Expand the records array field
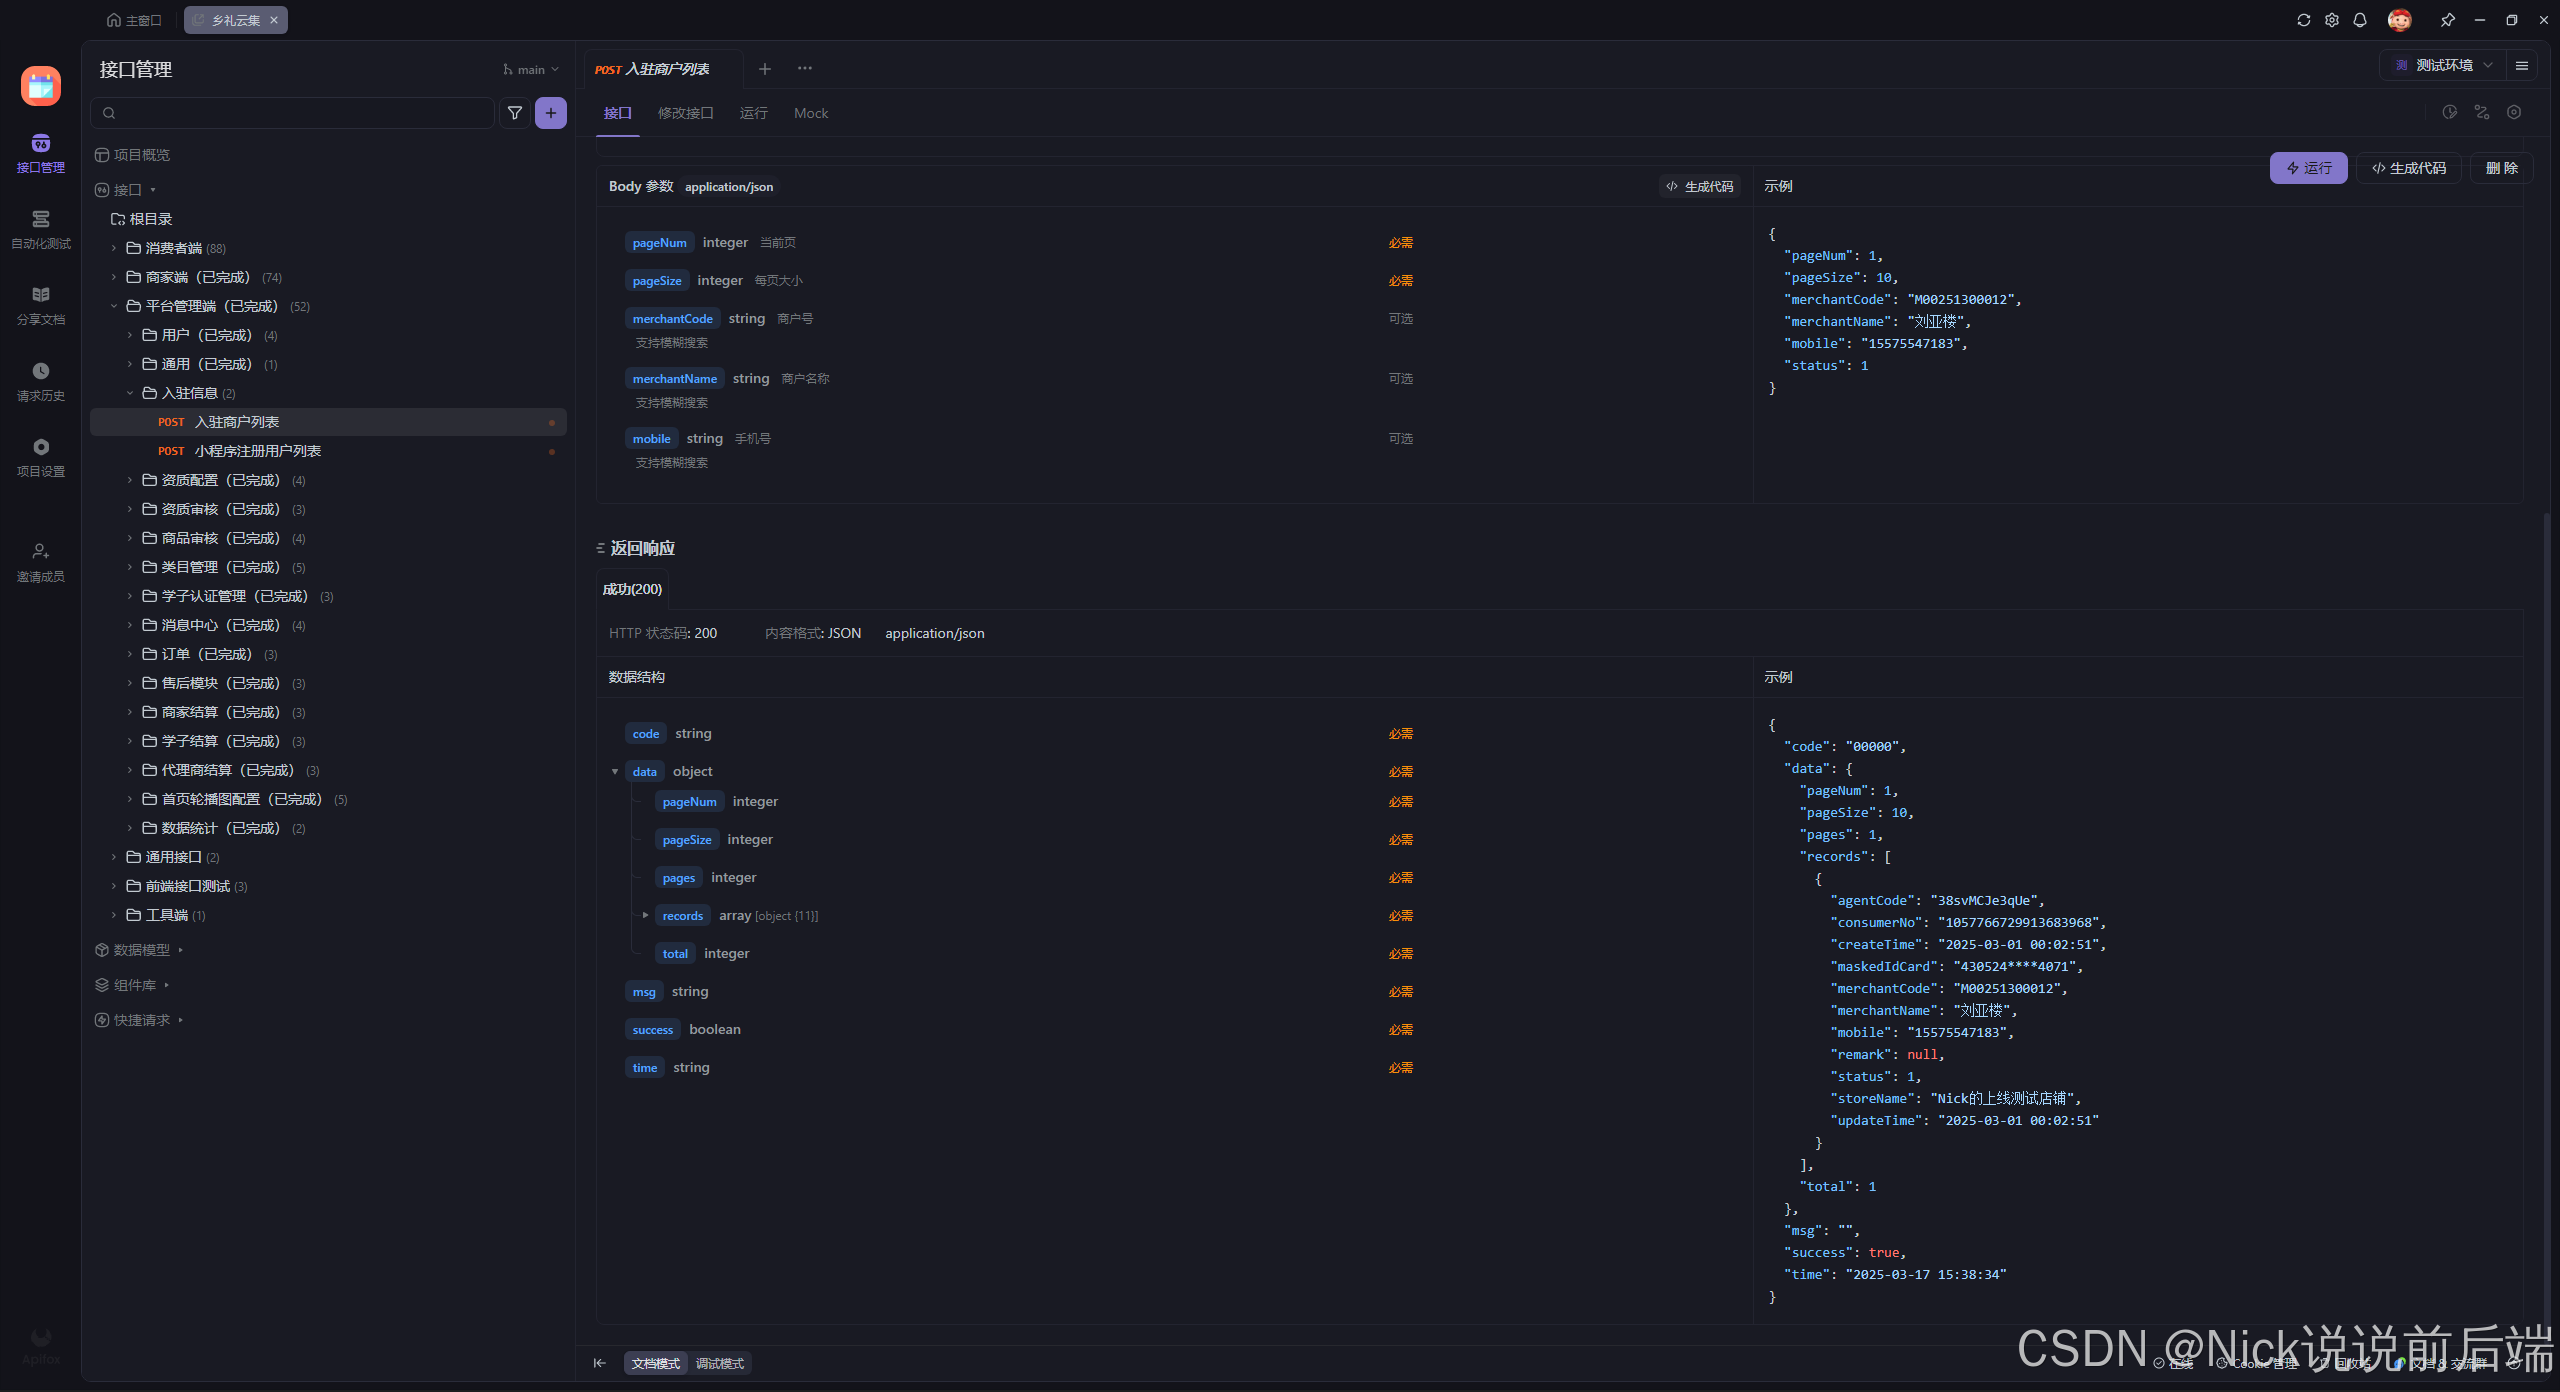Viewport: 2560px width, 1392px height. 645,916
